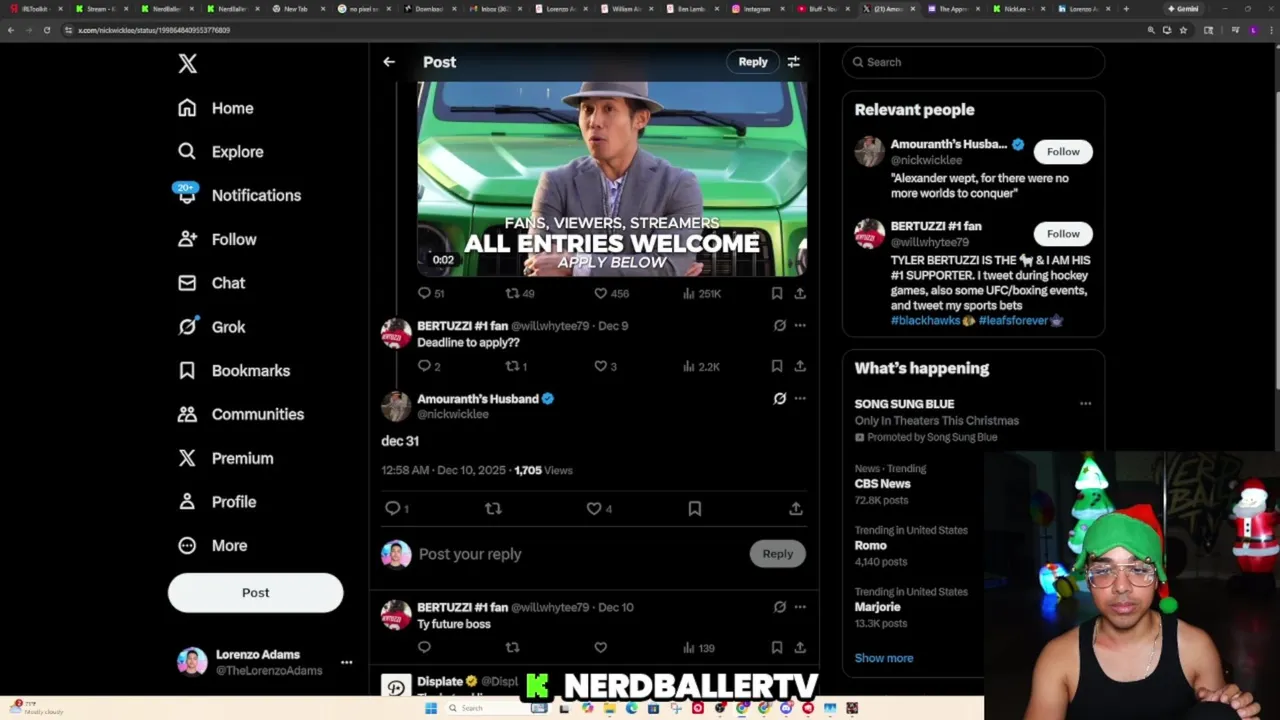
Task: Like the Ty future boss post
Action: [x=600, y=647]
